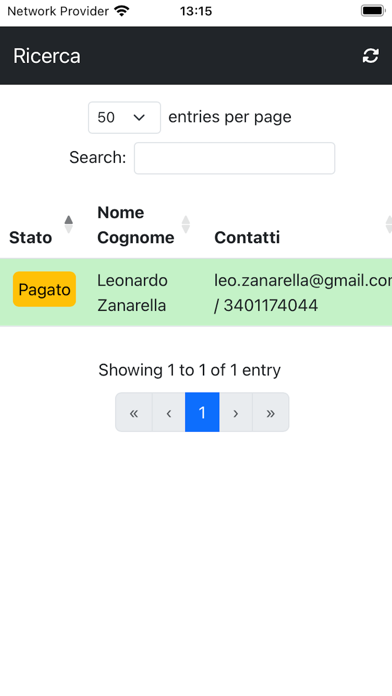The width and height of the screenshot is (392, 696).
Task: Select the Leonardo Zanarella name cell
Action: [132, 293]
